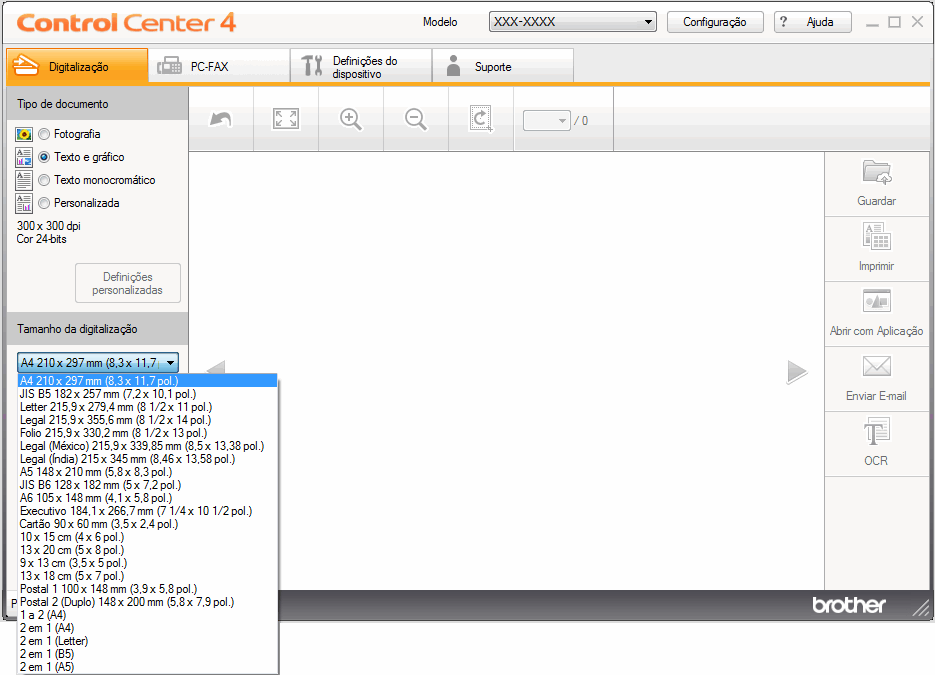Choose Postal 2 (Duplo) size option
The image size is (935, 675).
tap(148, 602)
